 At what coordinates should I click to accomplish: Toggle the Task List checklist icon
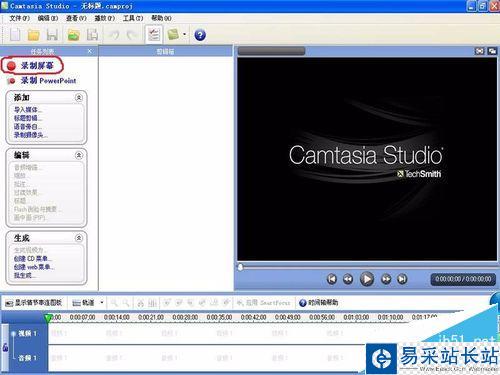tap(154, 35)
